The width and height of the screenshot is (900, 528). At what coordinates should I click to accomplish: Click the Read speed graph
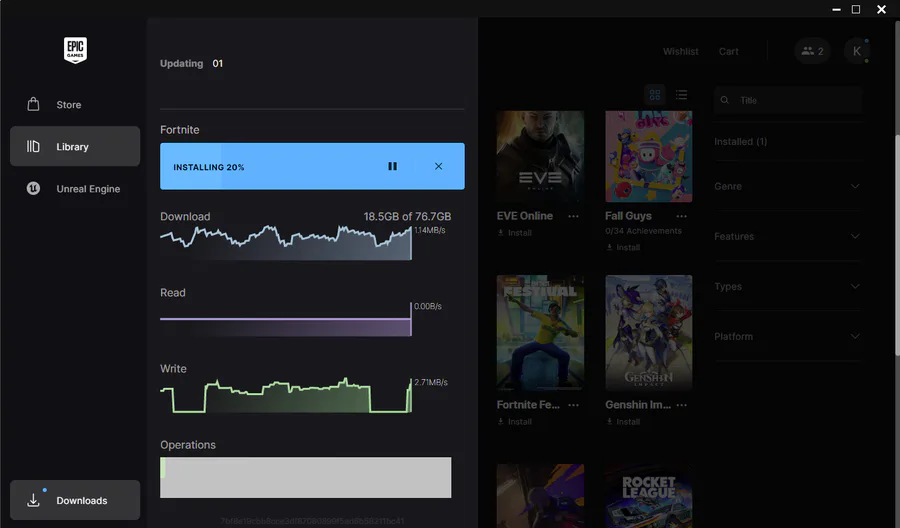286,320
